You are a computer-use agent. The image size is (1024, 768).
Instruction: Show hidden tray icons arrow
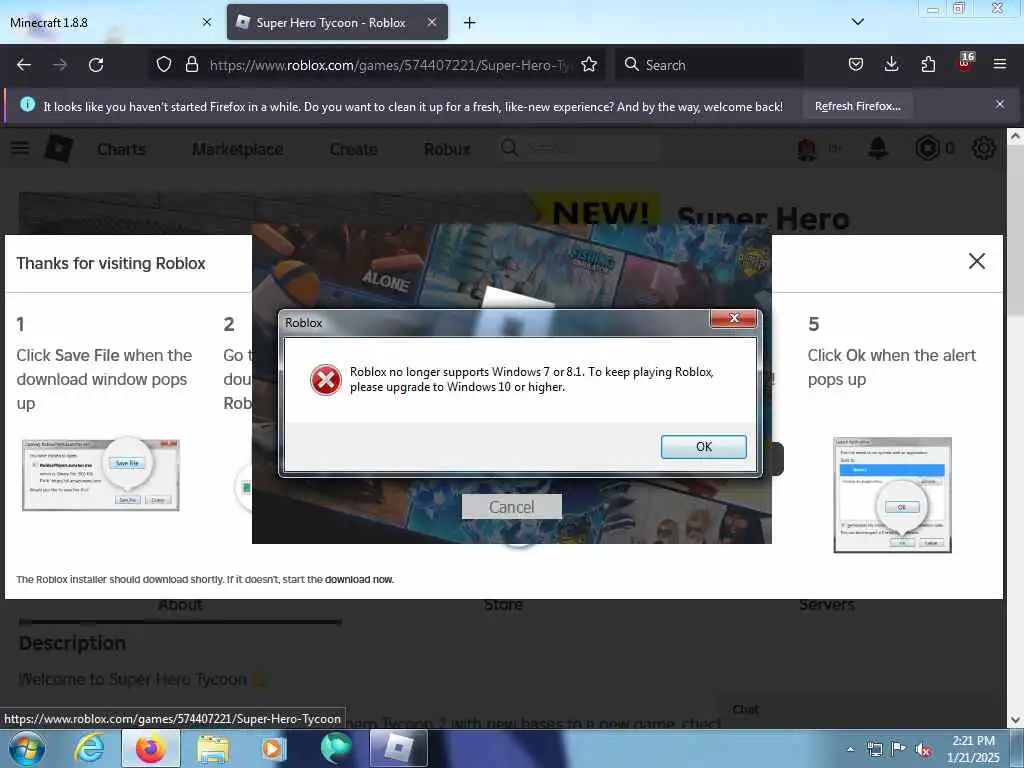coord(850,749)
